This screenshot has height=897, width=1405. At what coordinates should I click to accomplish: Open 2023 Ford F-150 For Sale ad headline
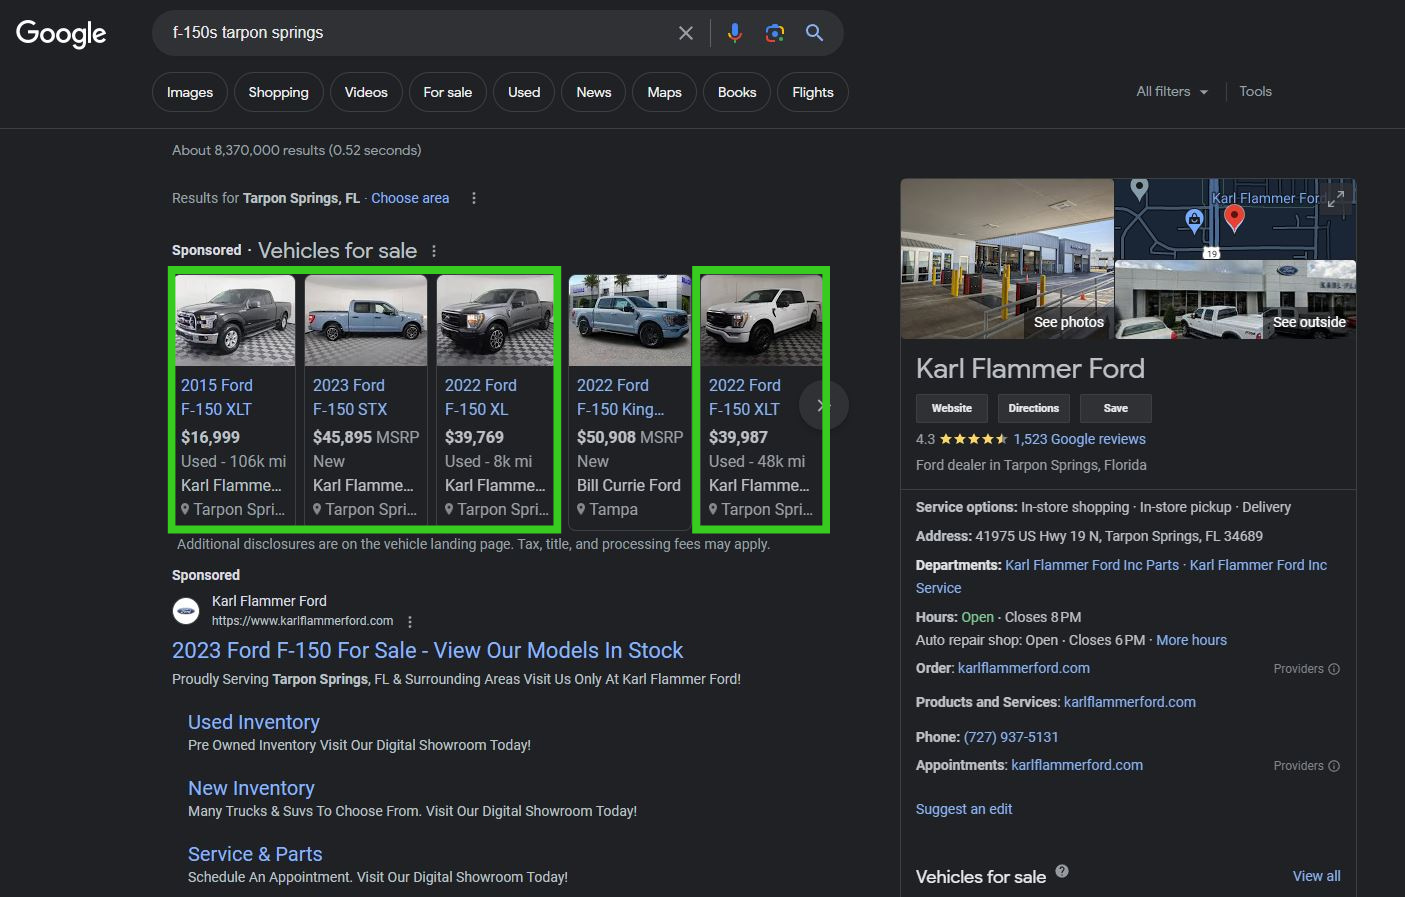tap(427, 651)
